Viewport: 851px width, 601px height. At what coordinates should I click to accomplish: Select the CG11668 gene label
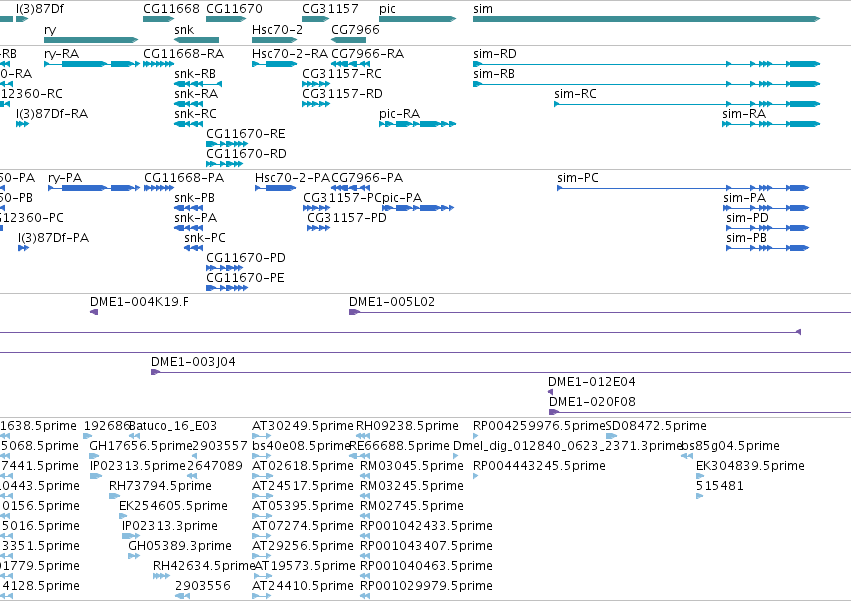(x=172, y=9)
